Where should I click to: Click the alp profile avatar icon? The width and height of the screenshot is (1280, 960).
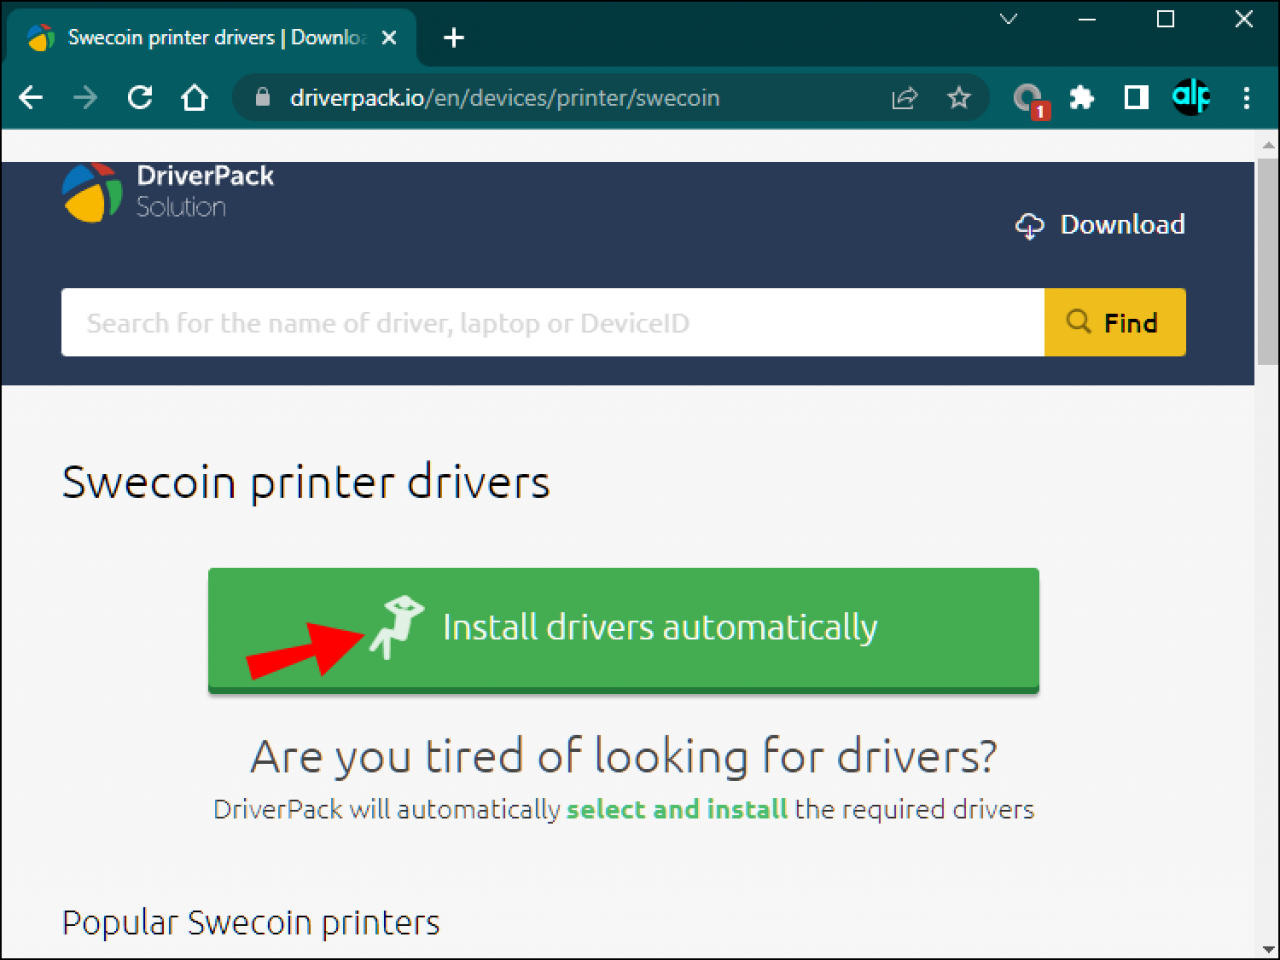[1191, 97]
